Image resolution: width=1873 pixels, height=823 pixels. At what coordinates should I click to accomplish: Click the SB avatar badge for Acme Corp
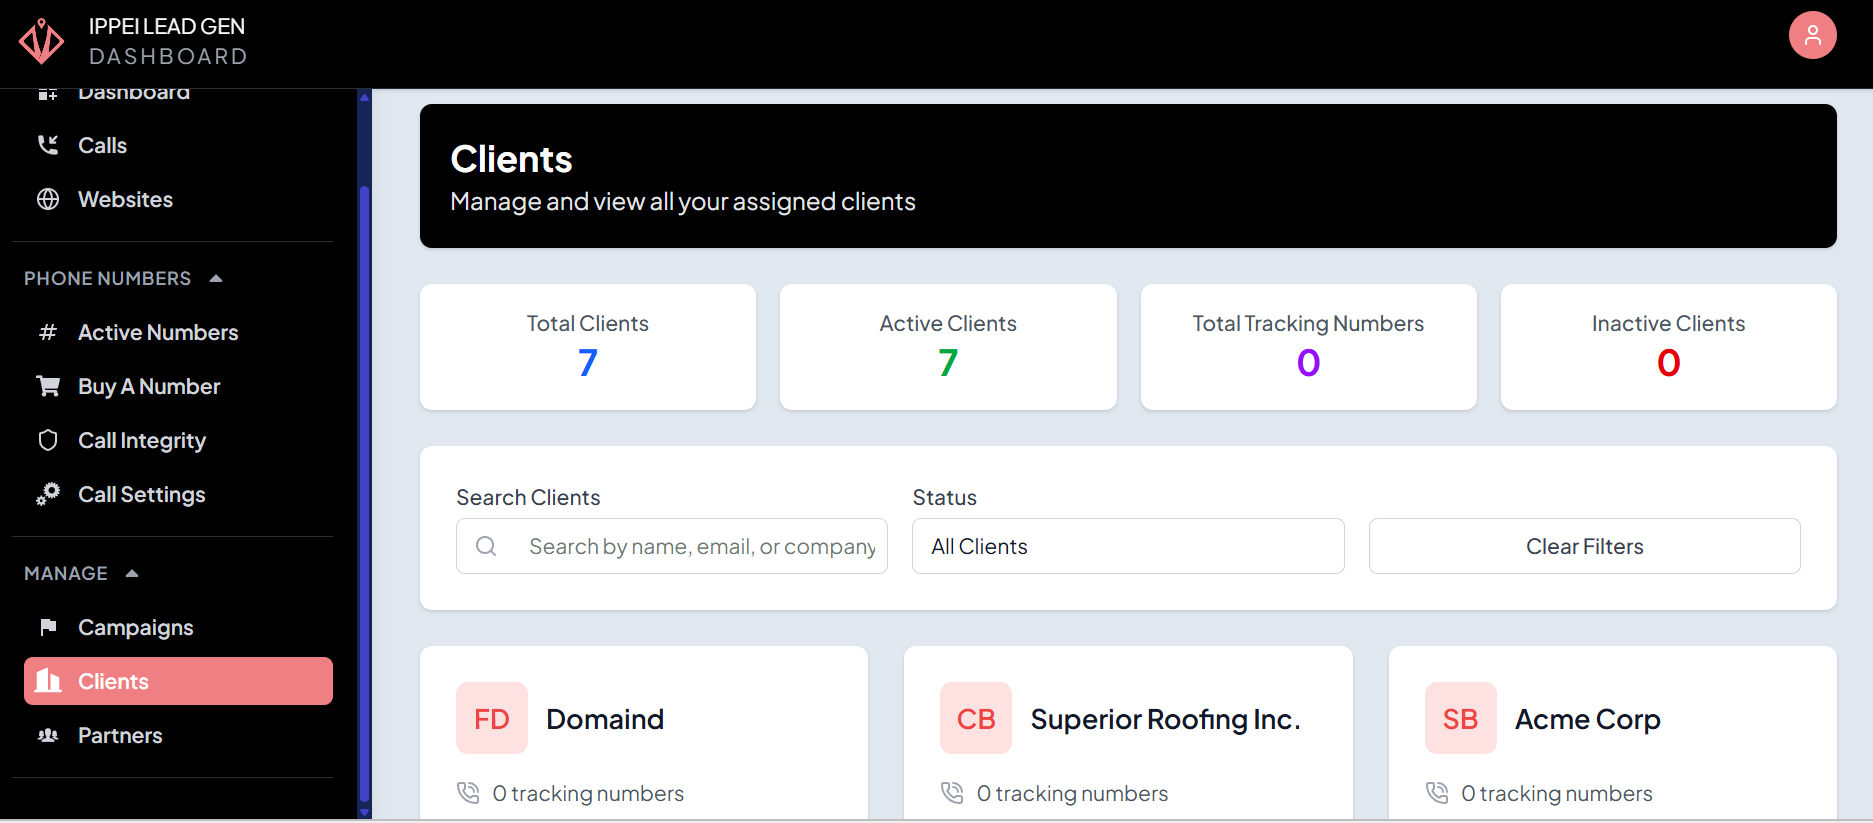[x=1461, y=718]
